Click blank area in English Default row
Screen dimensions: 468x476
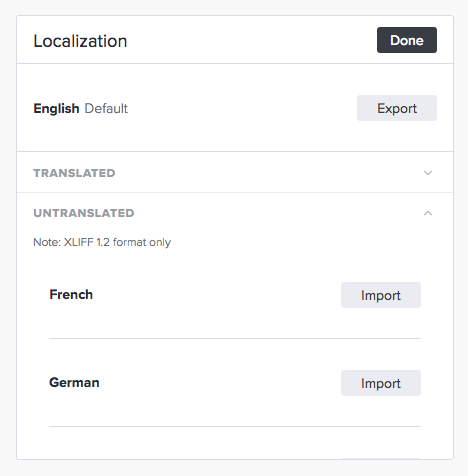[242, 108]
